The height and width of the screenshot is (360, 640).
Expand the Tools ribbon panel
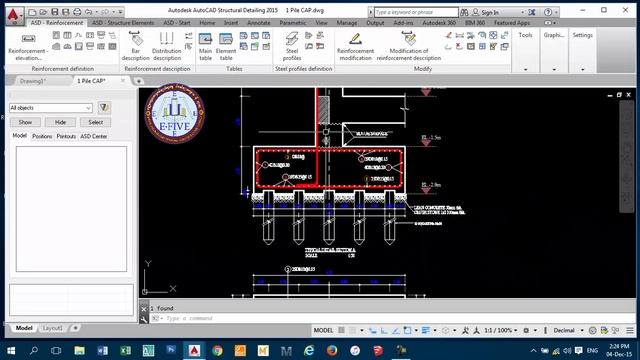coord(525,69)
